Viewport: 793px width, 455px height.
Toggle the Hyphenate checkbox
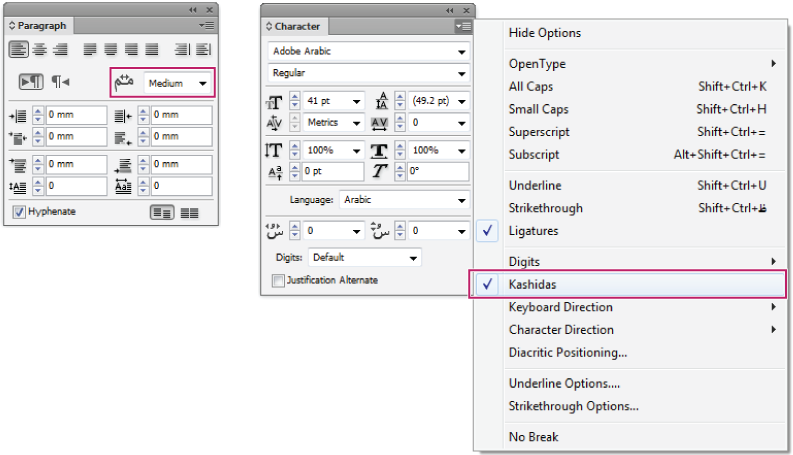coord(19,212)
